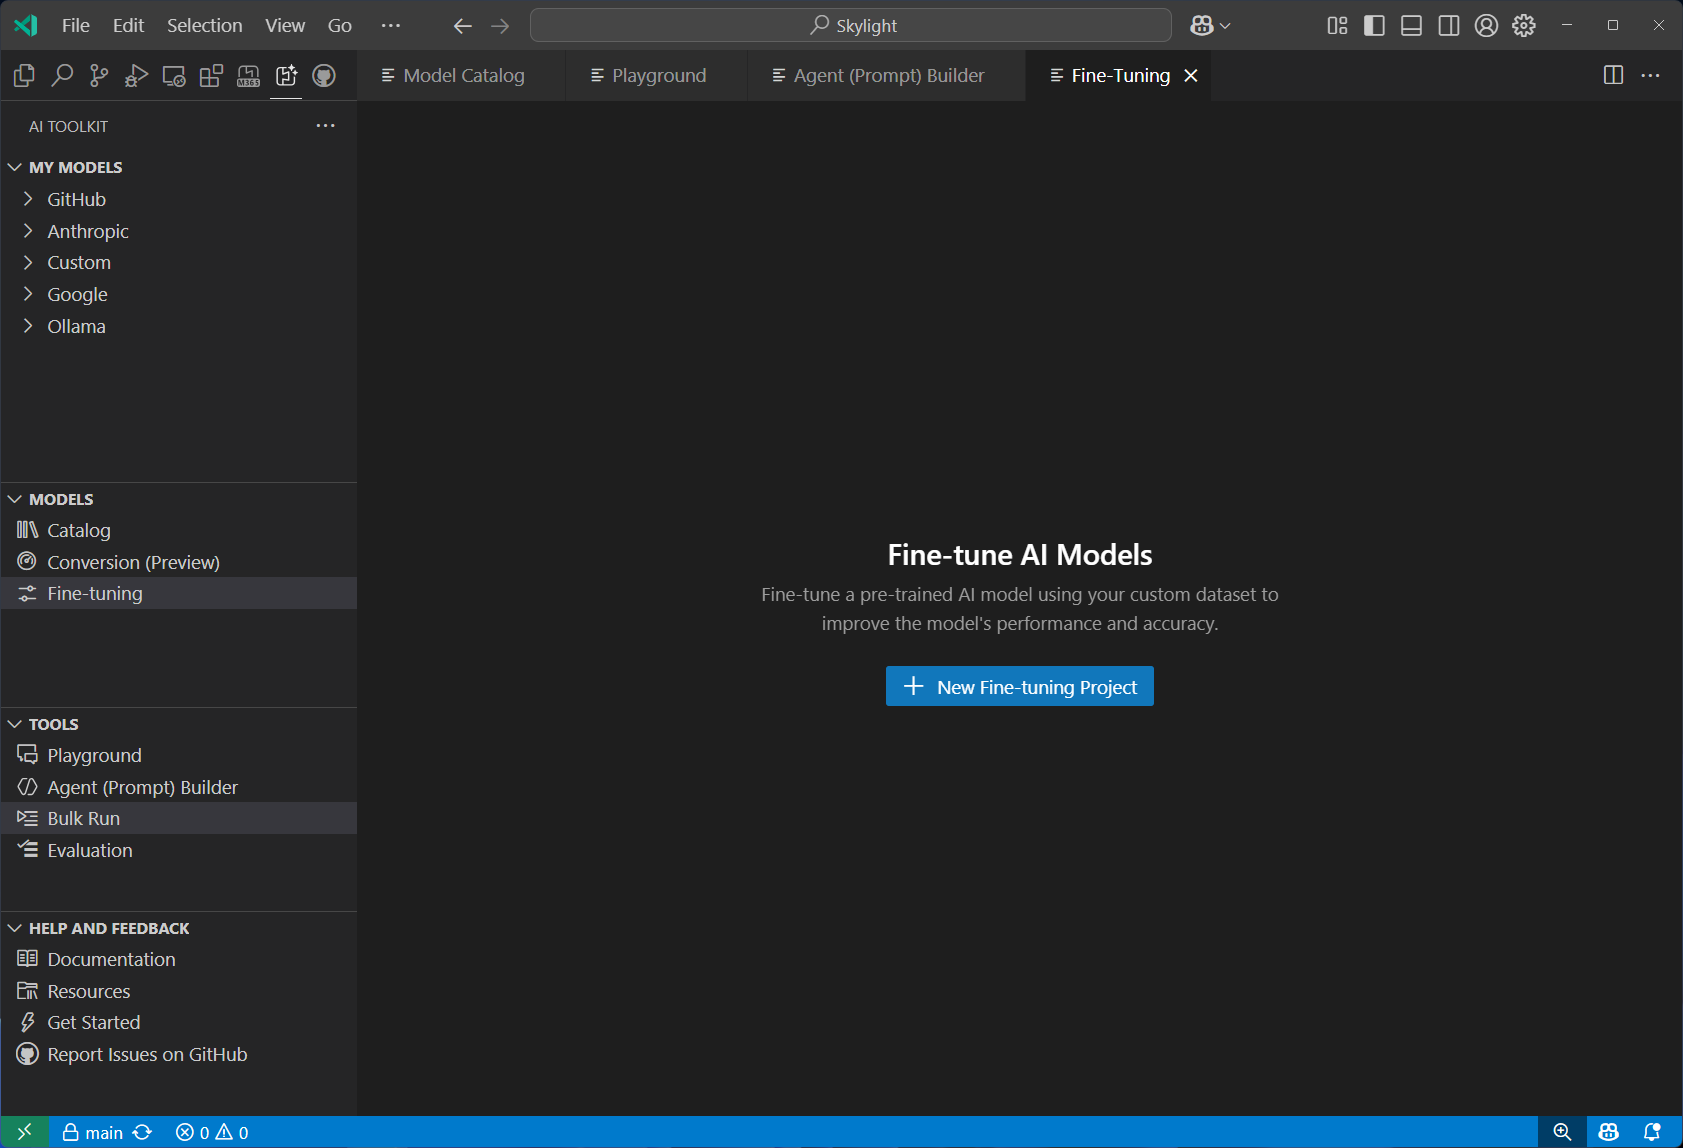Viewport: 1683px width, 1148px height.
Task: Open Conversion (Preview) item
Action: [x=179, y=562]
